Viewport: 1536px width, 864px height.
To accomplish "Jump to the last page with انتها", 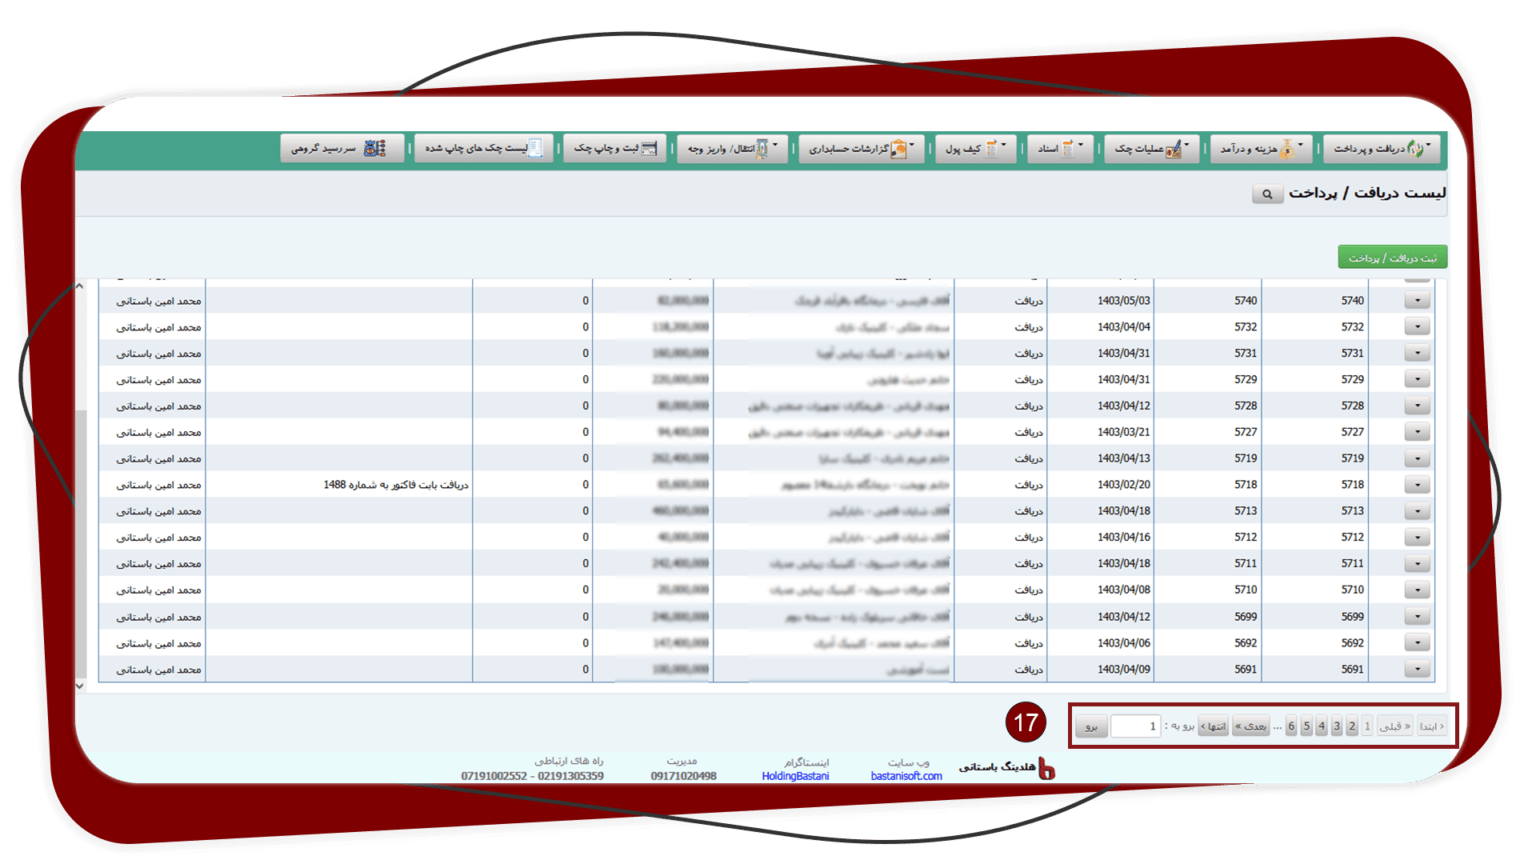I will click(1213, 726).
